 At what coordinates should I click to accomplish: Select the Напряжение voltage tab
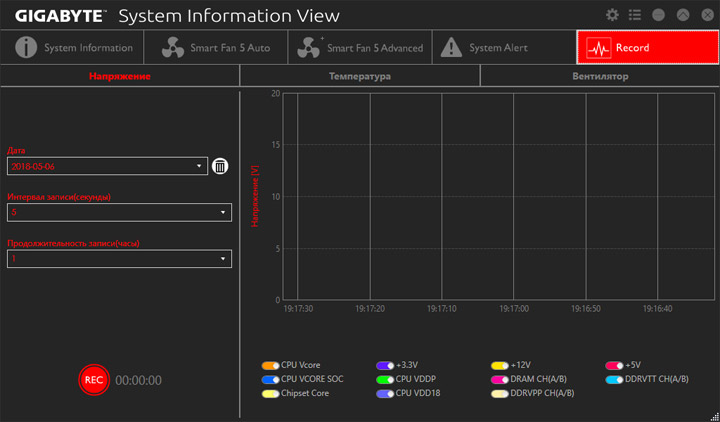120,76
